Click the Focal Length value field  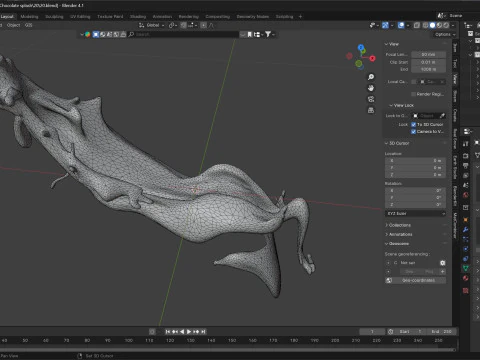click(x=428, y=54)
